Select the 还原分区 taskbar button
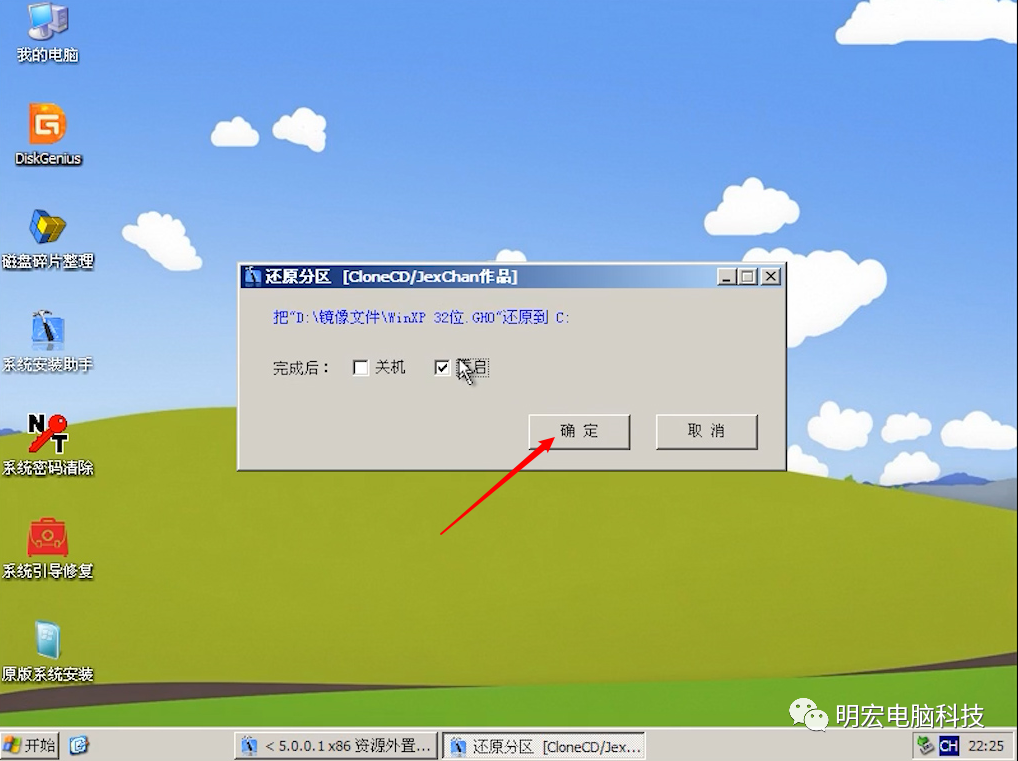 click(544, 746)
